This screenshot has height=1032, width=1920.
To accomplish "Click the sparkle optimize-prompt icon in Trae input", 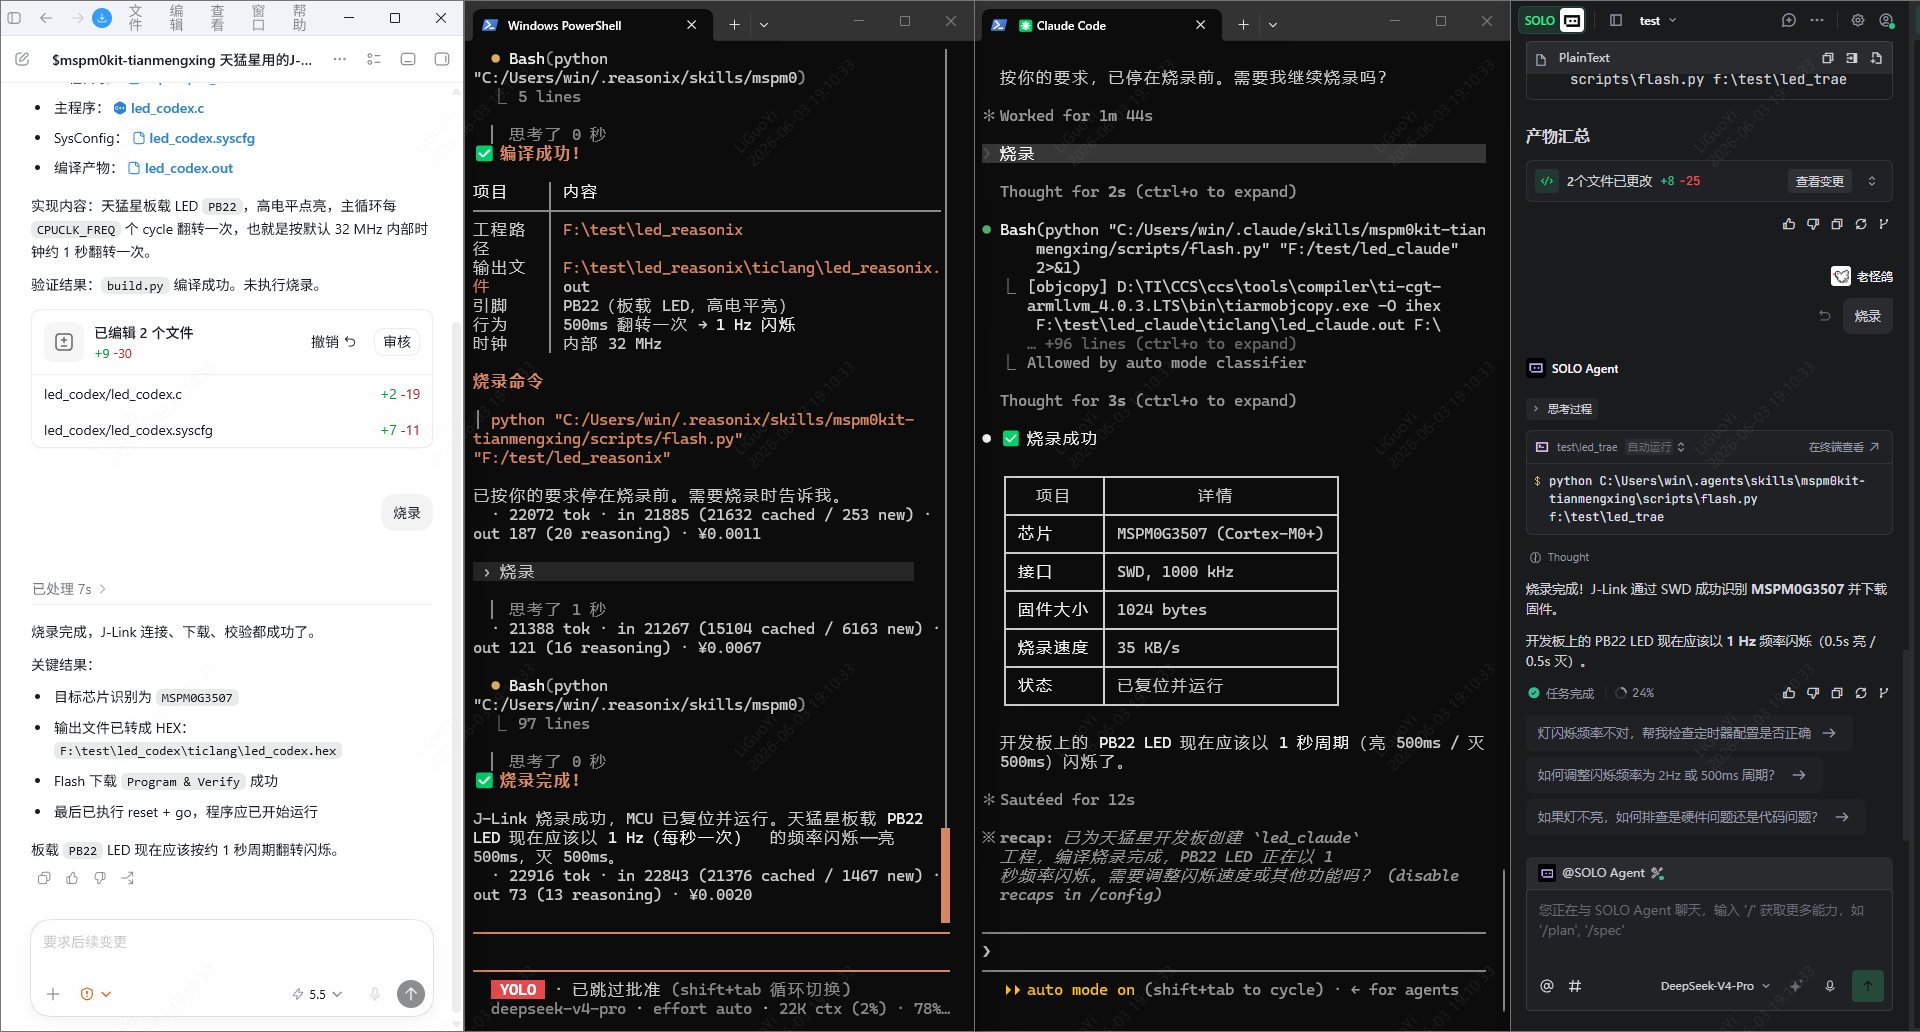I will [1797, 986].
